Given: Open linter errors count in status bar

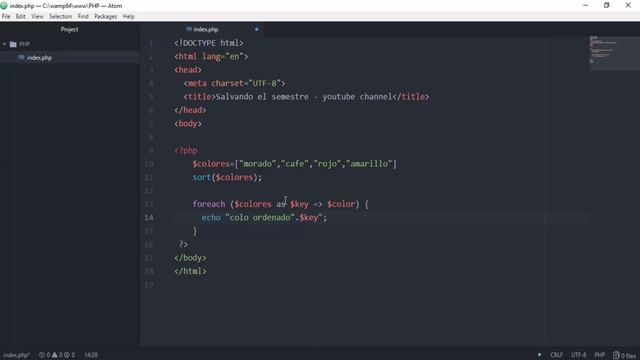Looking at the screenshot, I should (44, 355).
